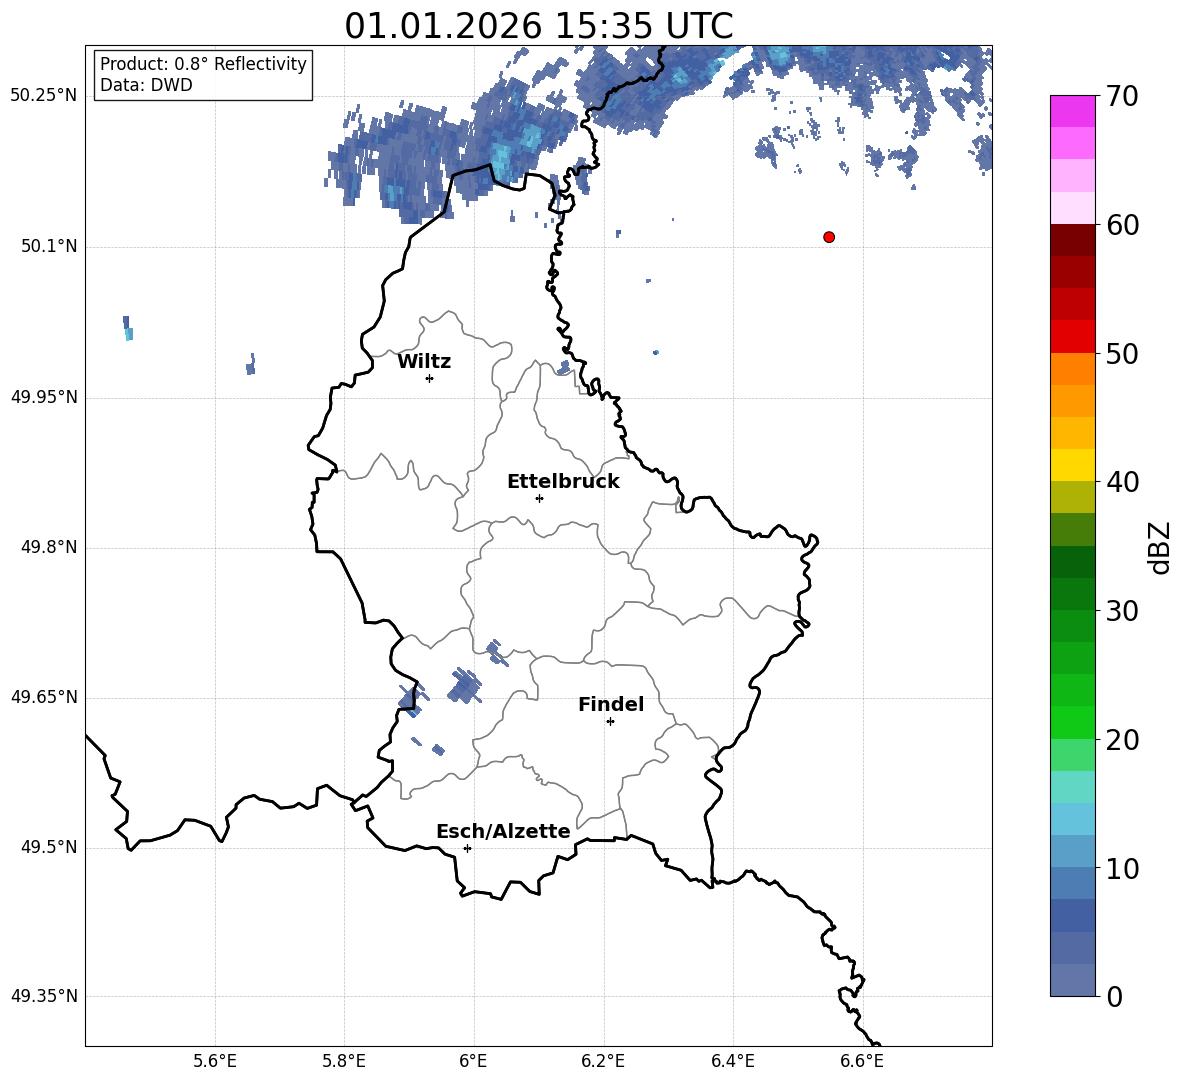Click the dBZ colorbar axis label

click(x=1159, y=547)
